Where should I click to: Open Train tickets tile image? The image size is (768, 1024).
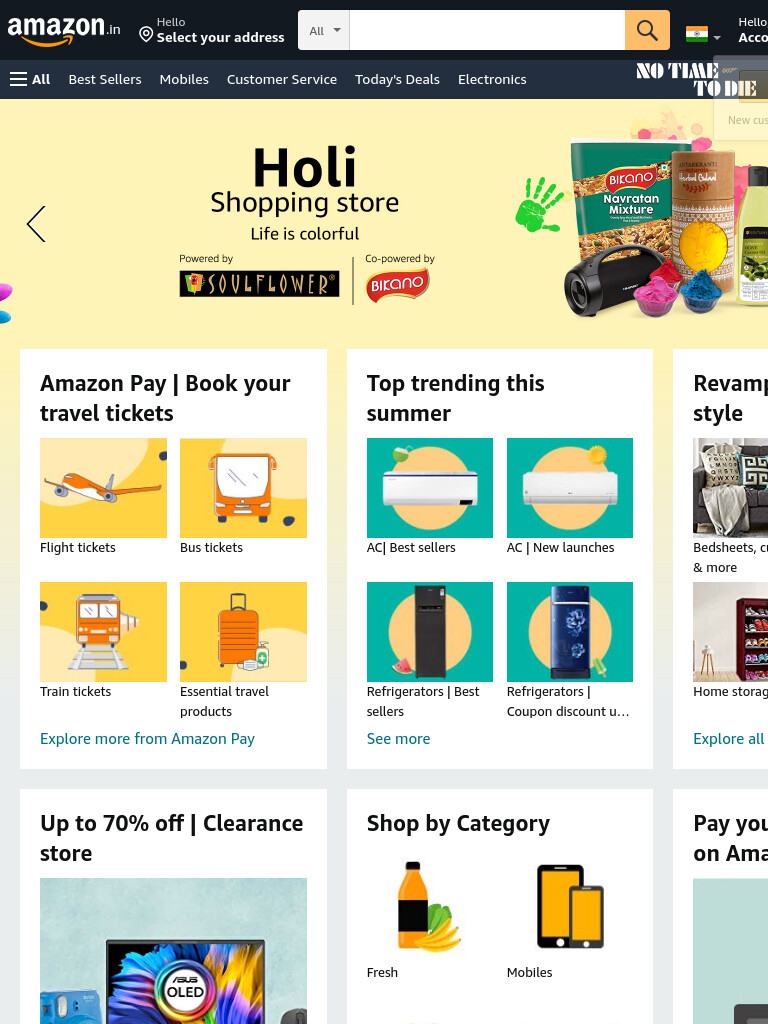click(103, 632)
